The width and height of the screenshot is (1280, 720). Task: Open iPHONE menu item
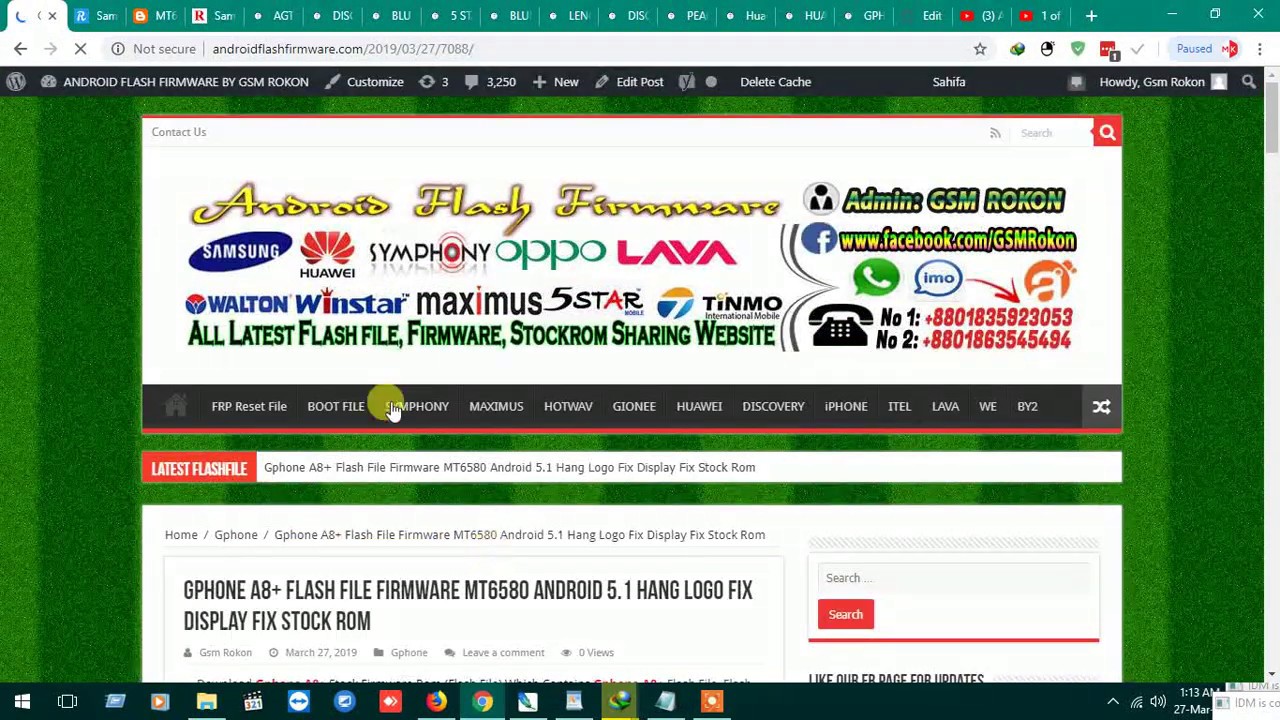(x=846, y=406)
